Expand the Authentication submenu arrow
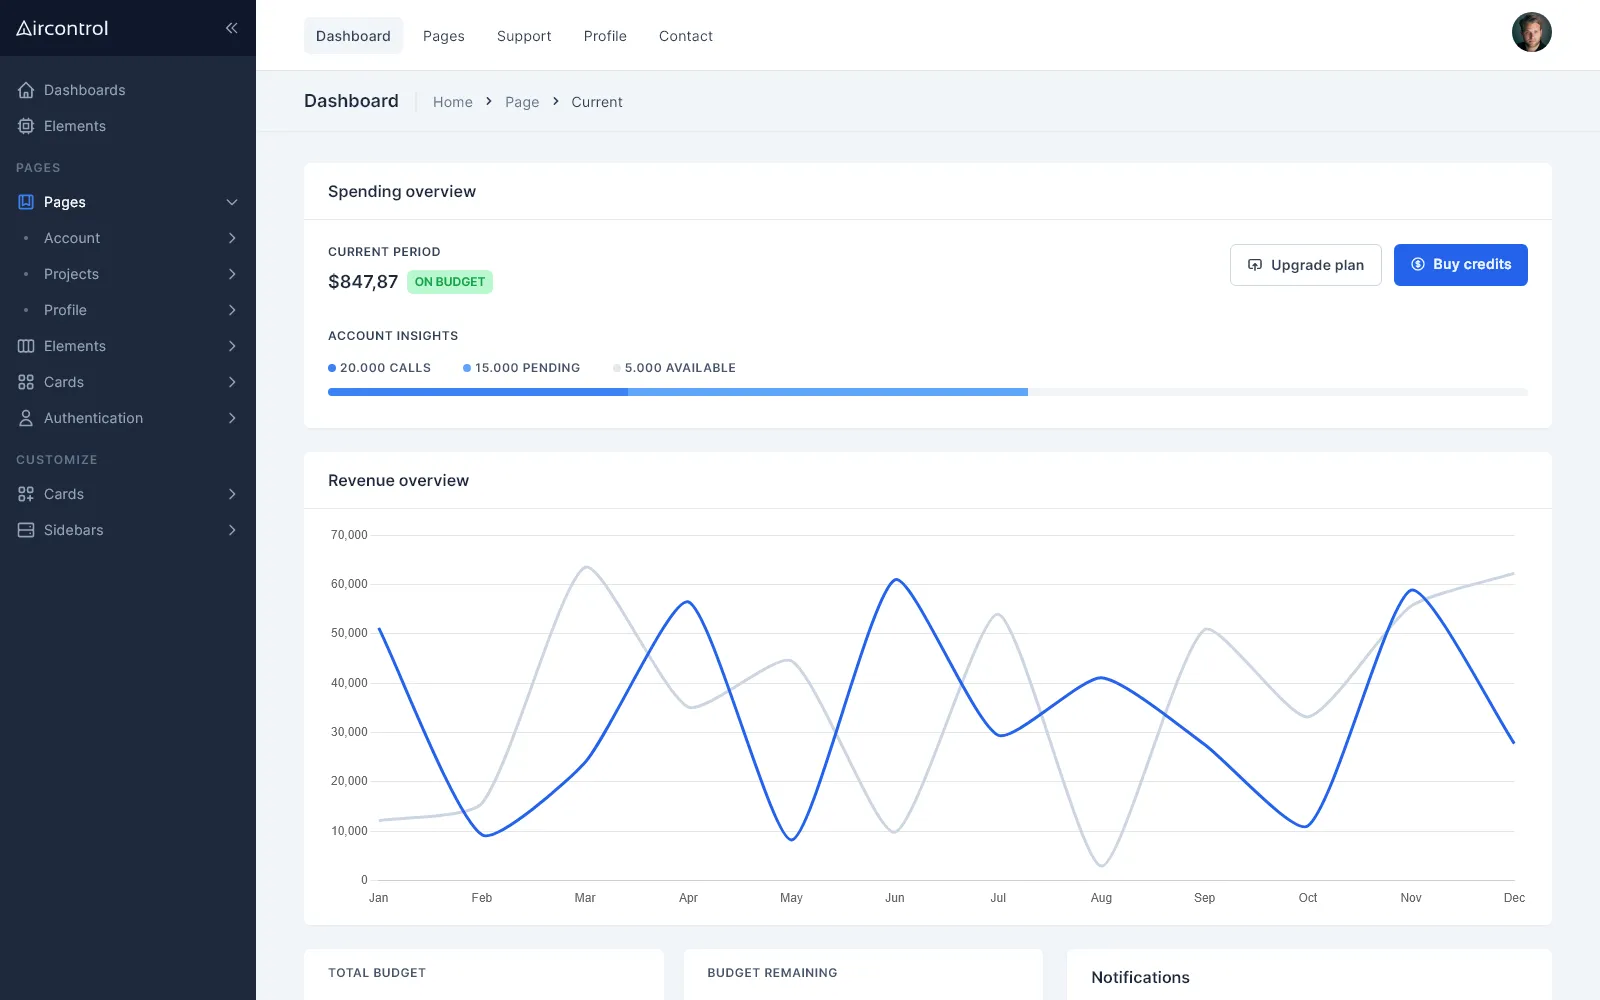Screen dimensions: 1600x1000 click(x=232, y=418)
